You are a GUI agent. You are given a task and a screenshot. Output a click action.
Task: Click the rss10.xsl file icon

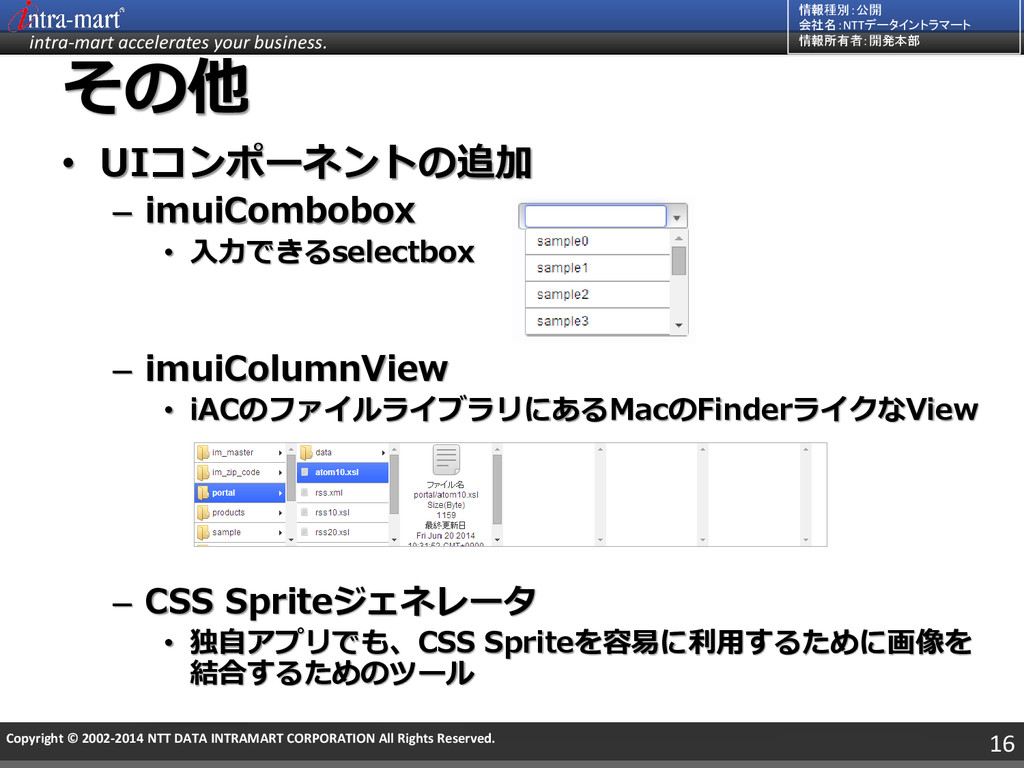click(x=304, y=513)
